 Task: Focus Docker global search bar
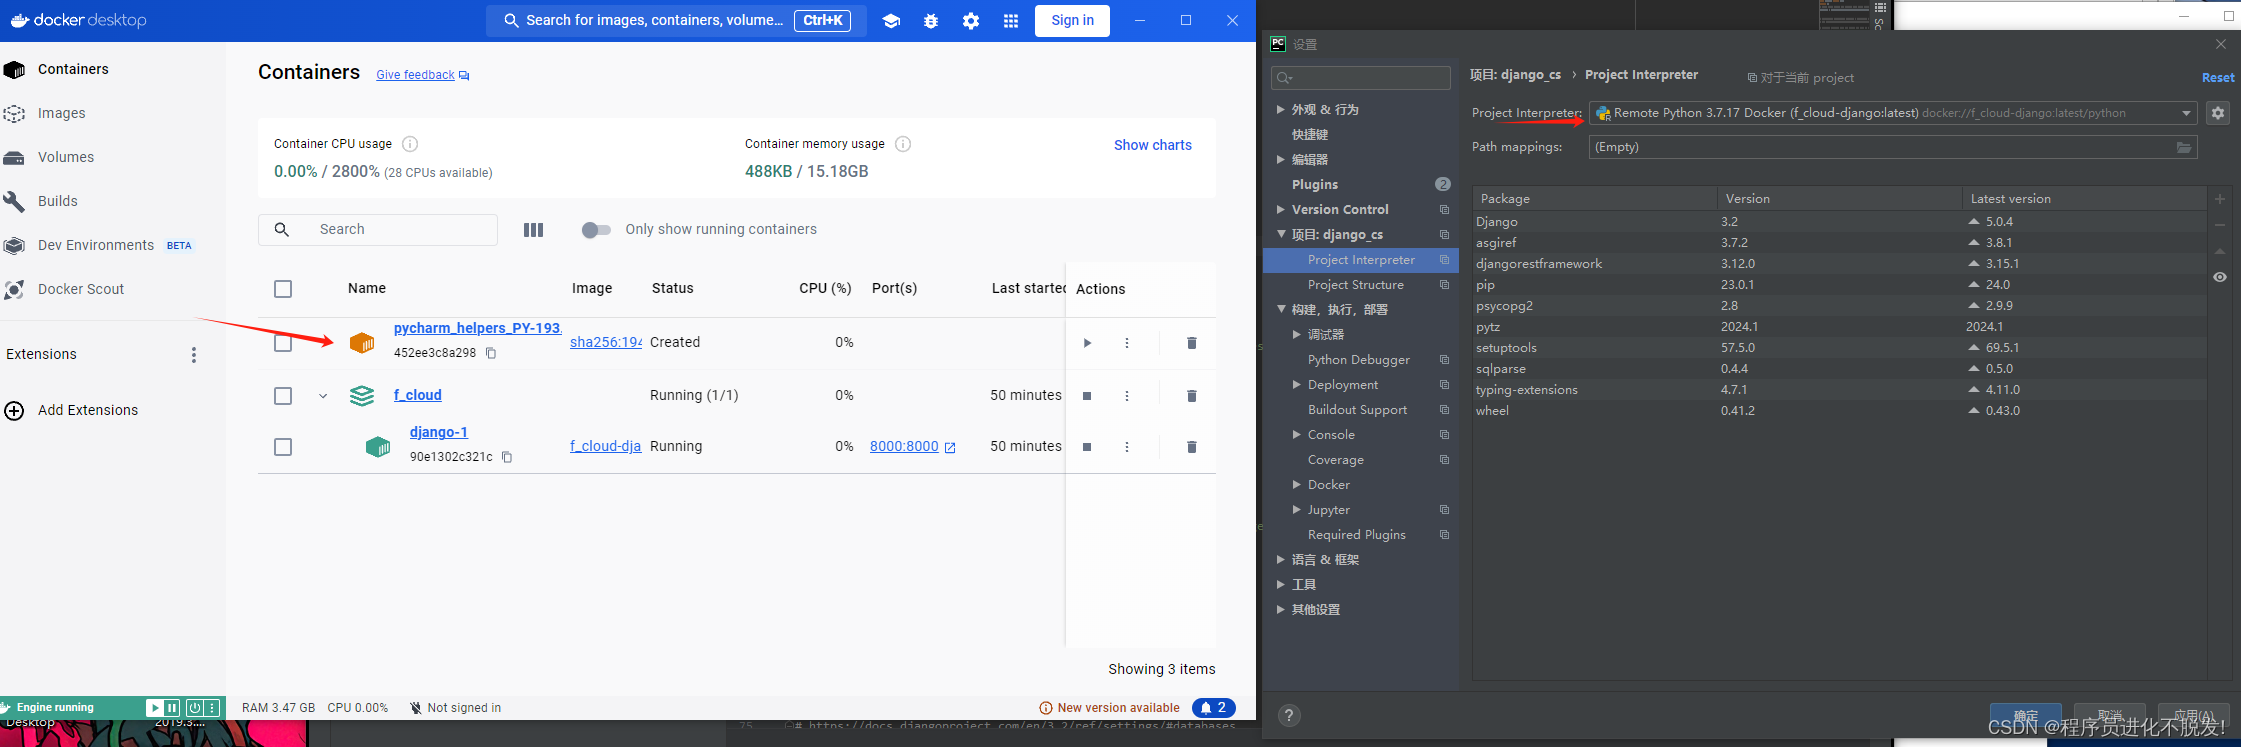pyautogui.click(x=675, y=21)
